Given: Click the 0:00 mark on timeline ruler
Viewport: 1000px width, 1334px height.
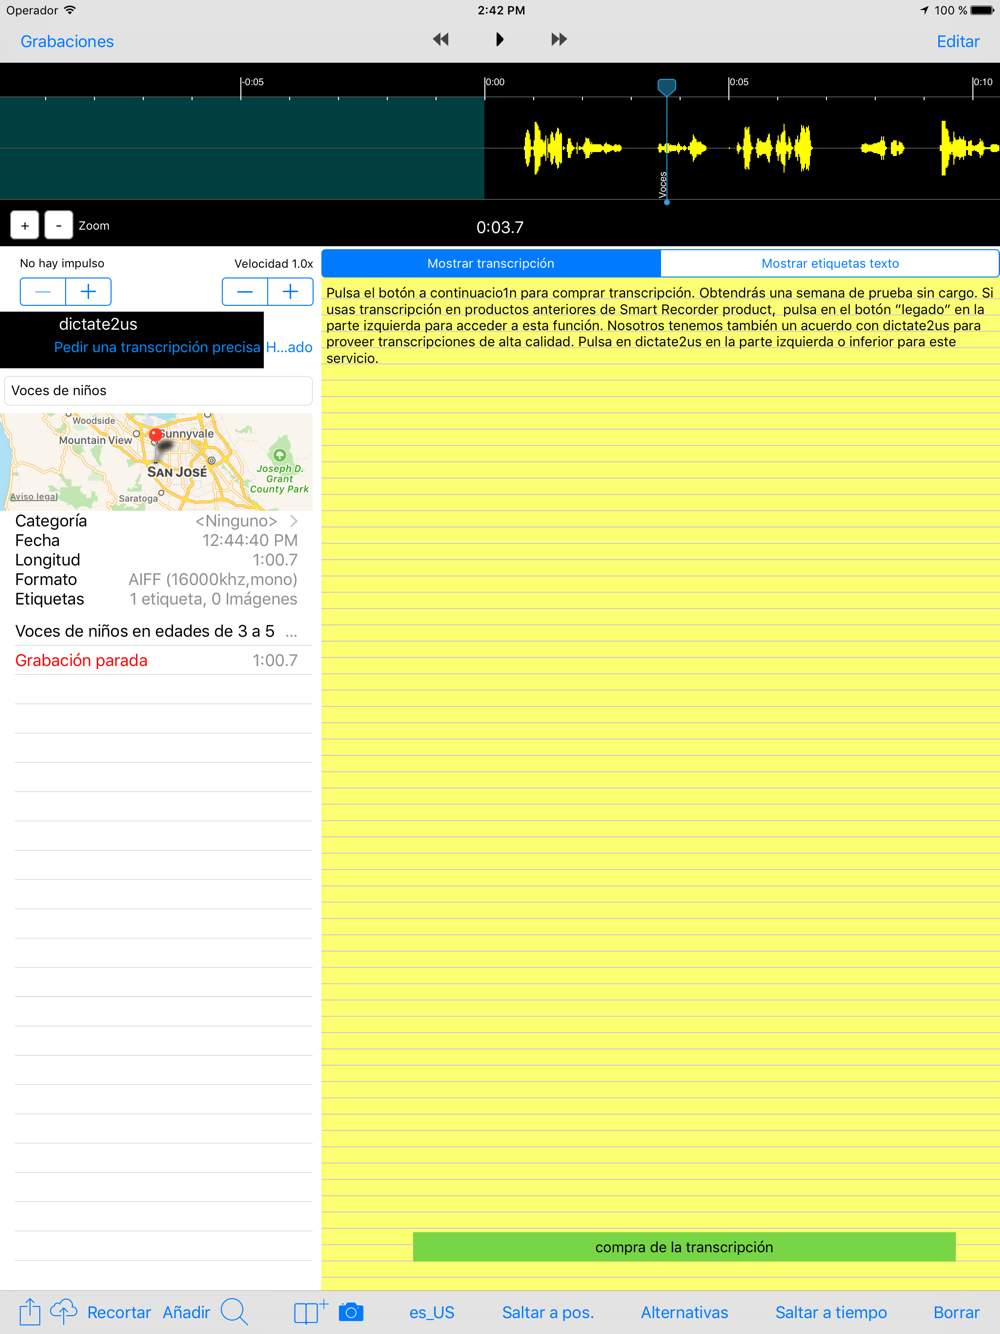Looking at the screenshot, I should pos(494,82).
